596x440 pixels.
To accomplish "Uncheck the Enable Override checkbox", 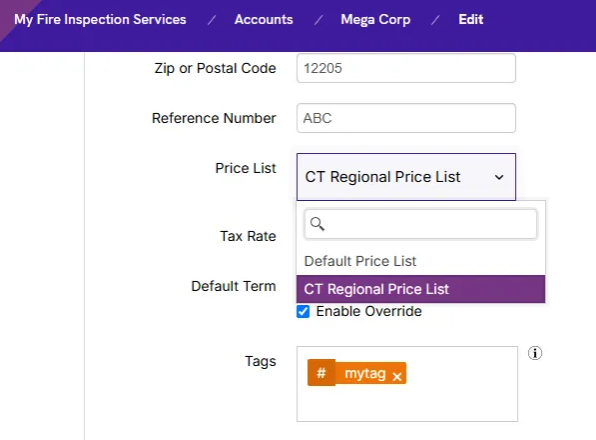I will click(303, 312).
